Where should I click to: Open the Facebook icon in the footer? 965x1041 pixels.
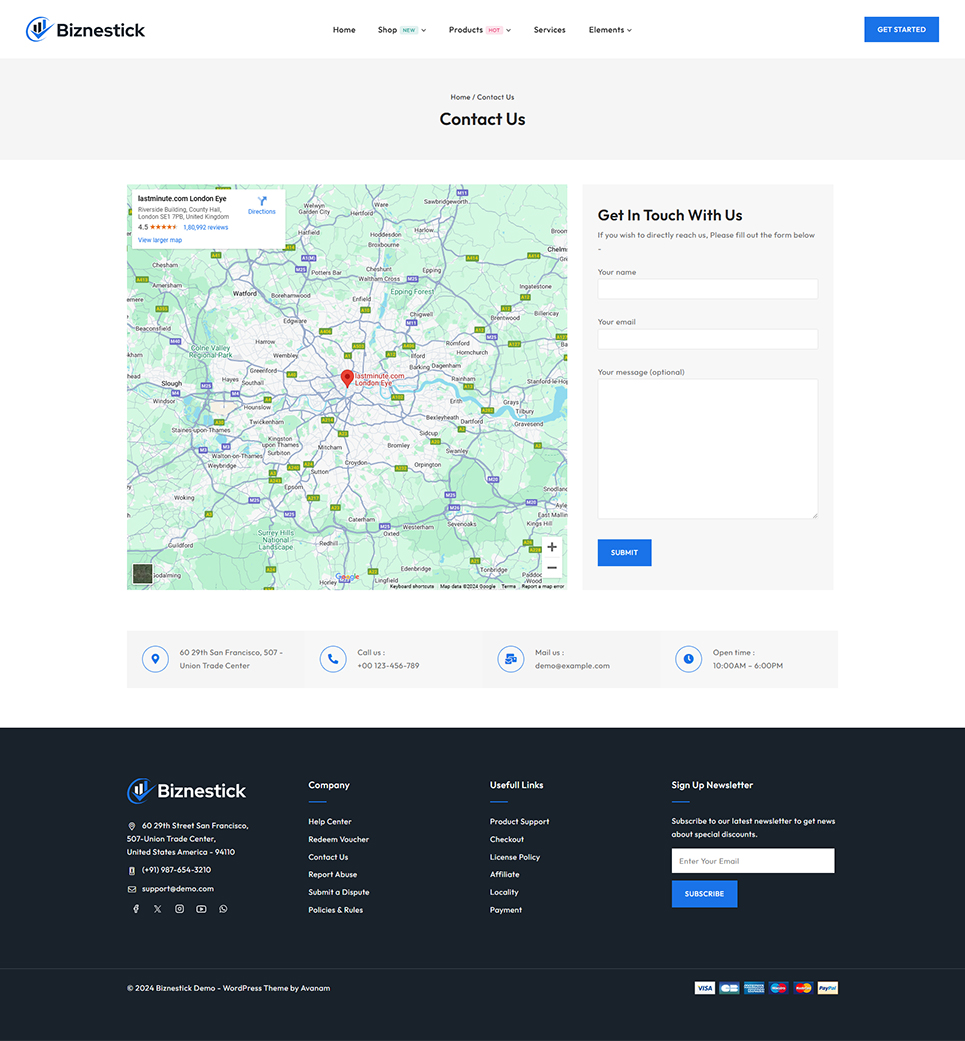[x=136, y=908]
